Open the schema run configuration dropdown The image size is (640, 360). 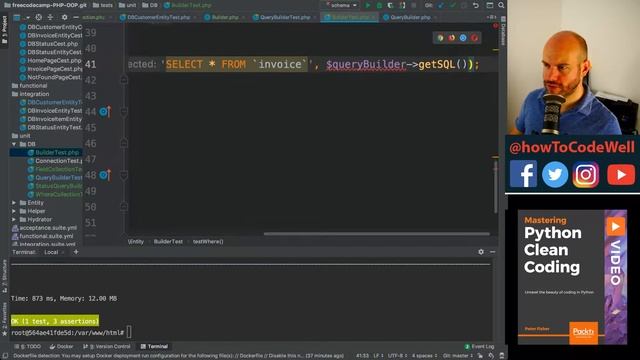(x=341, y=5)
